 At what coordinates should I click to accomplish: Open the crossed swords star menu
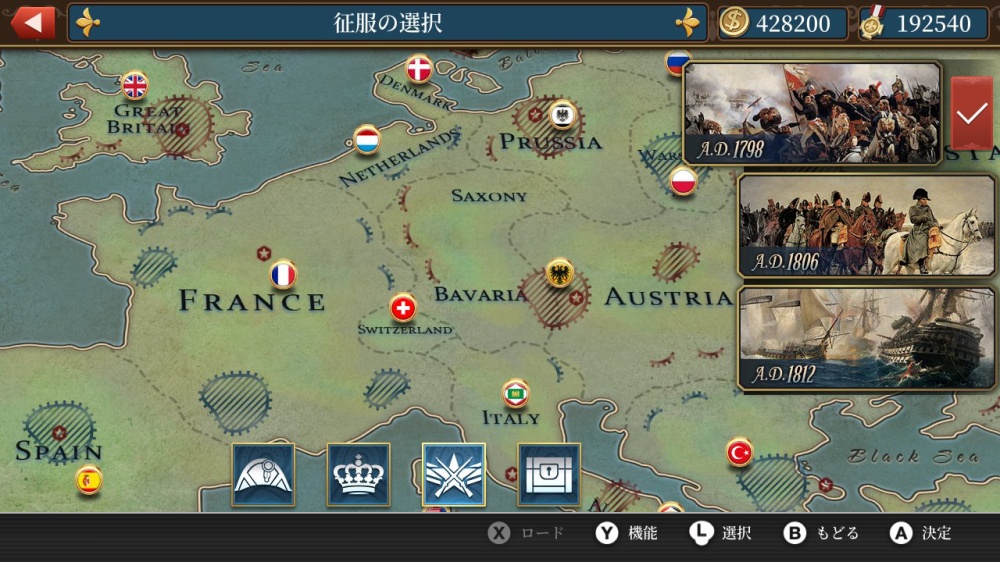pyautogui.click(x=454, y=475)
